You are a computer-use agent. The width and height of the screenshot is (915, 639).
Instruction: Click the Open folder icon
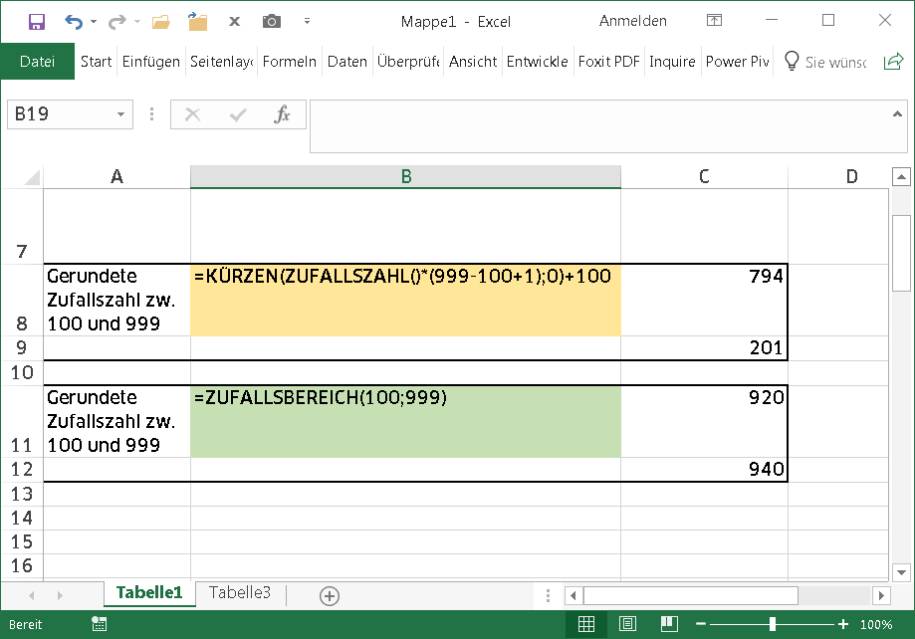pos(160,22)
